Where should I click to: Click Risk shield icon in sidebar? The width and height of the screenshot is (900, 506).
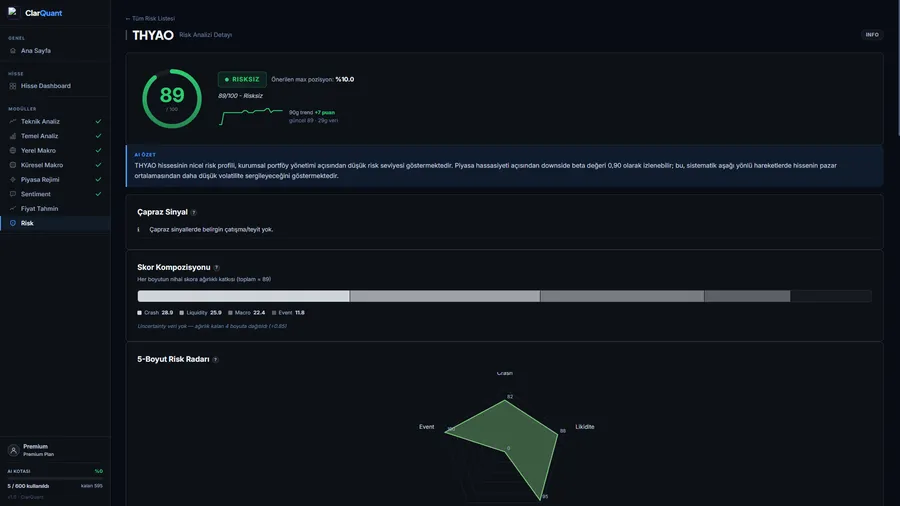click(13, 223)
